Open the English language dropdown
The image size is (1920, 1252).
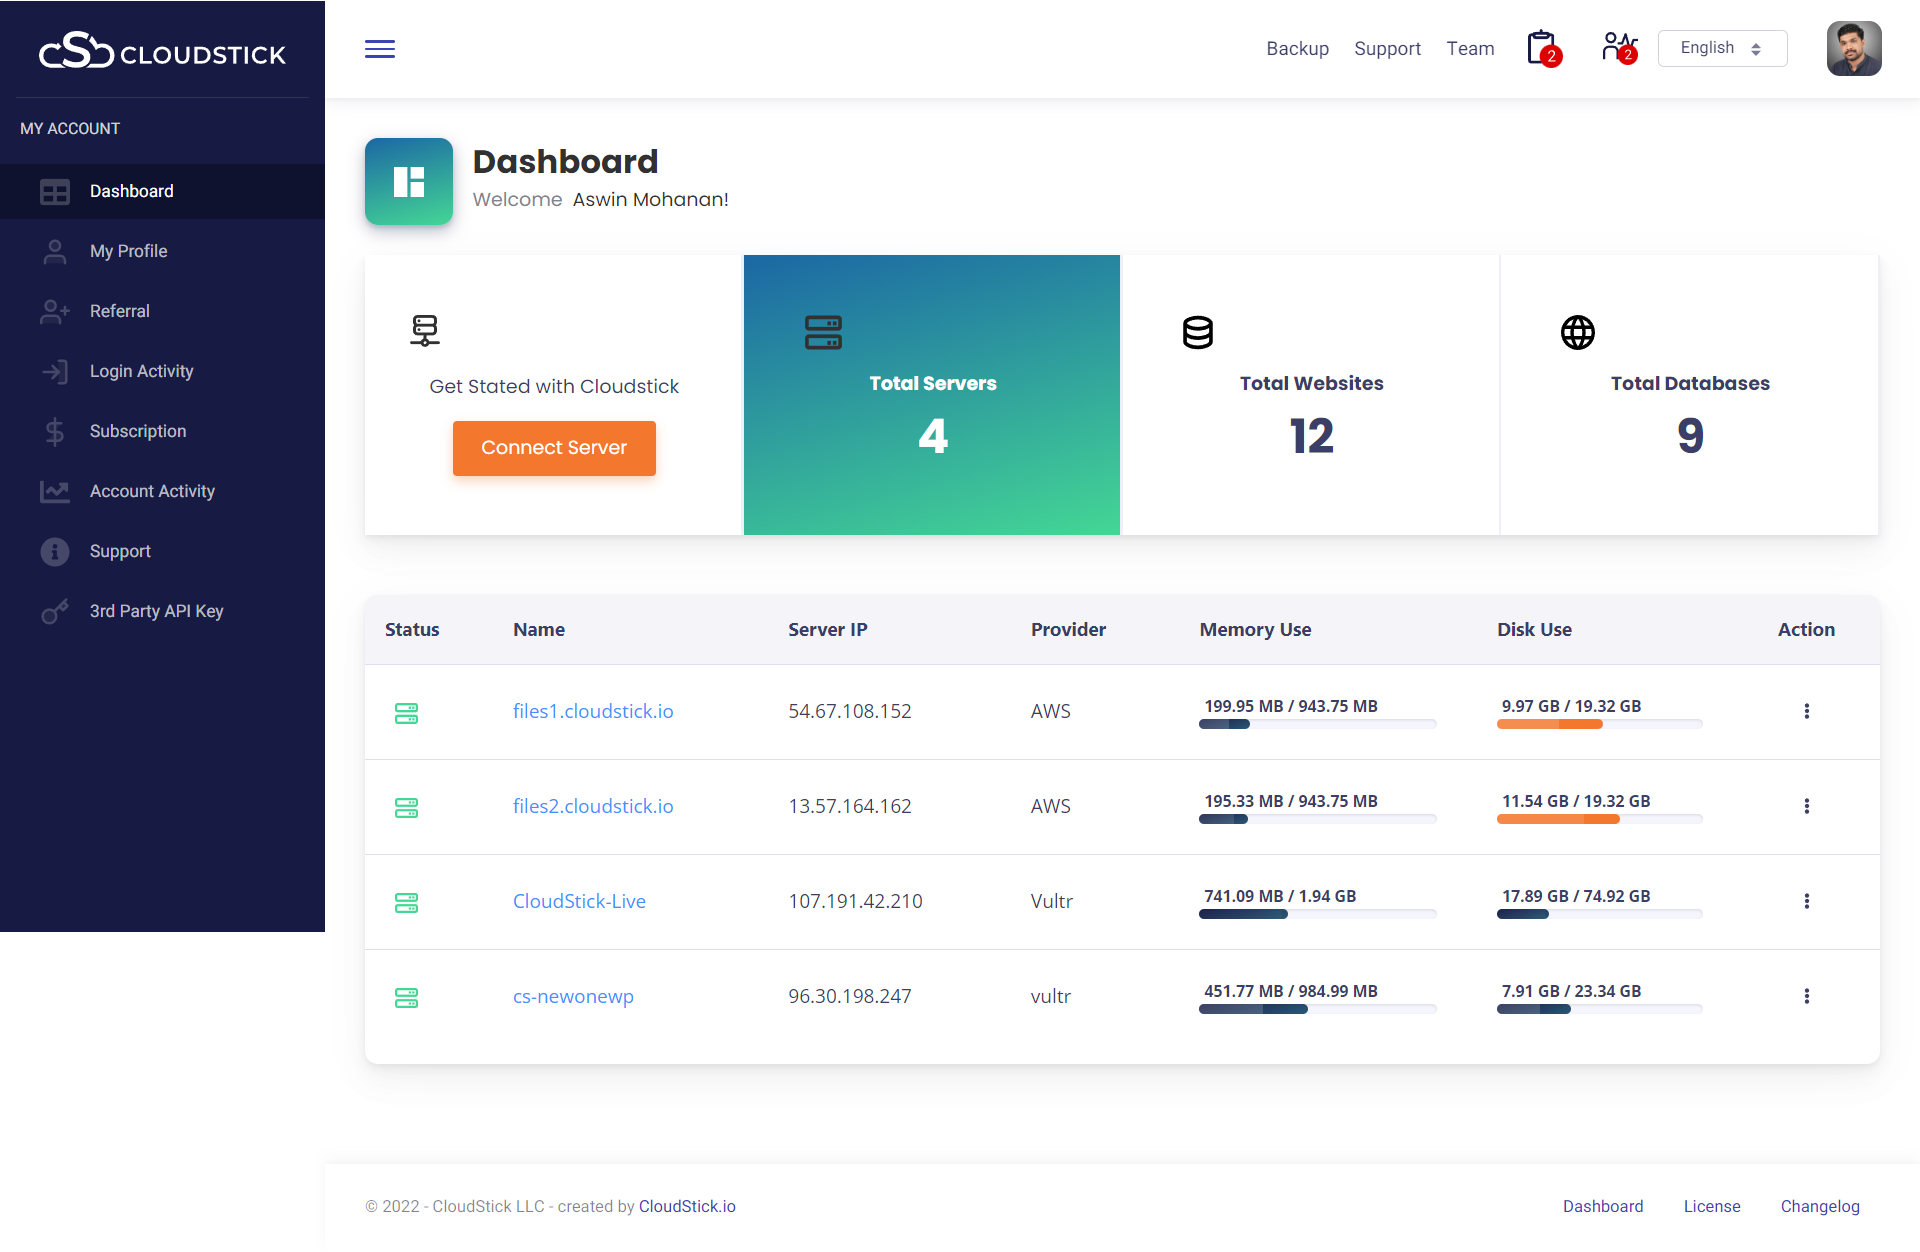[x=1722, y=49]
